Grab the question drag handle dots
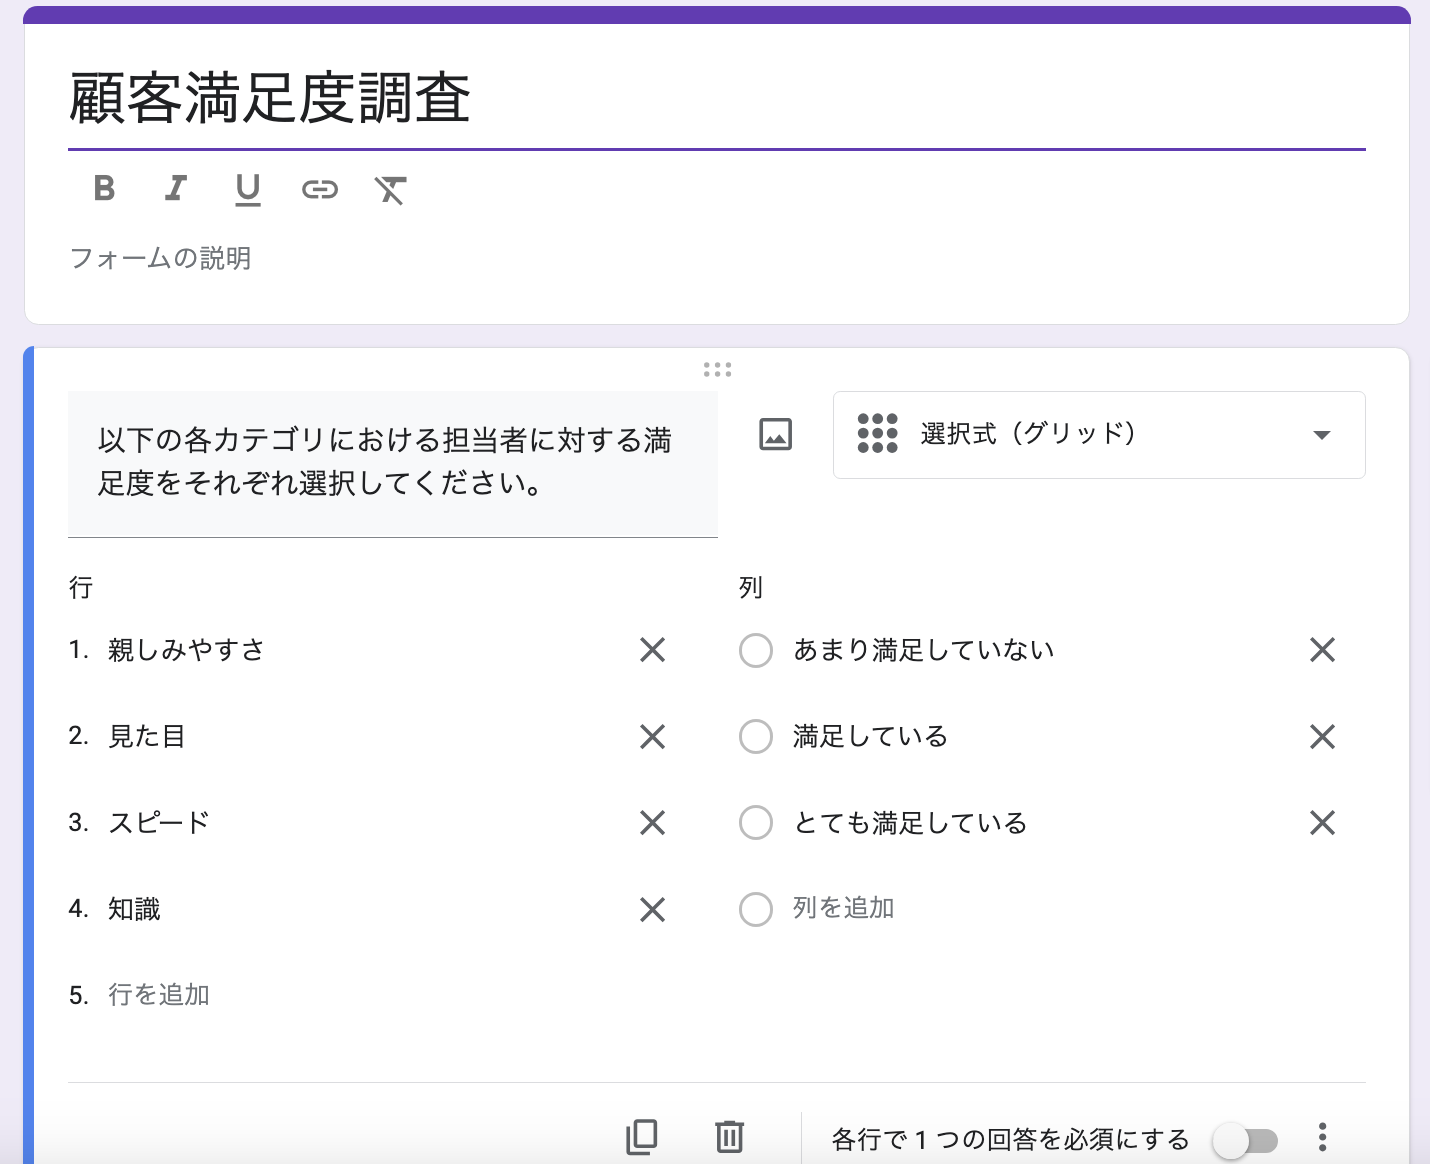Viewport: 1430px width, 1164px height. 717,370
